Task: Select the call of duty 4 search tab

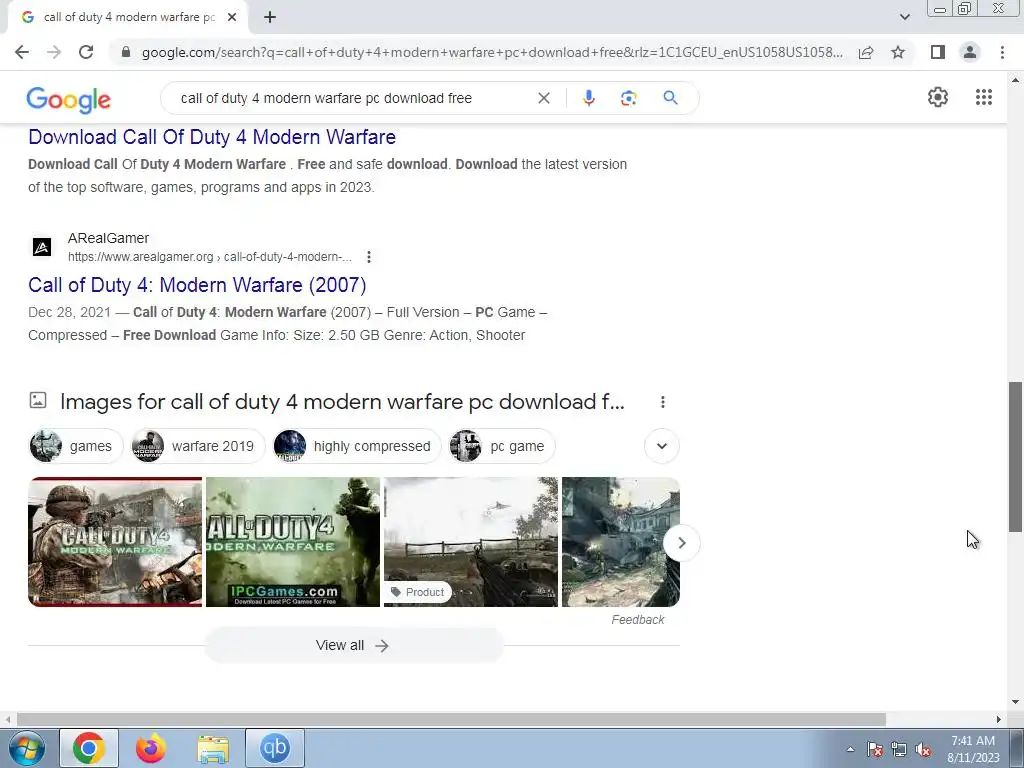Action: (x=127, y=17)
